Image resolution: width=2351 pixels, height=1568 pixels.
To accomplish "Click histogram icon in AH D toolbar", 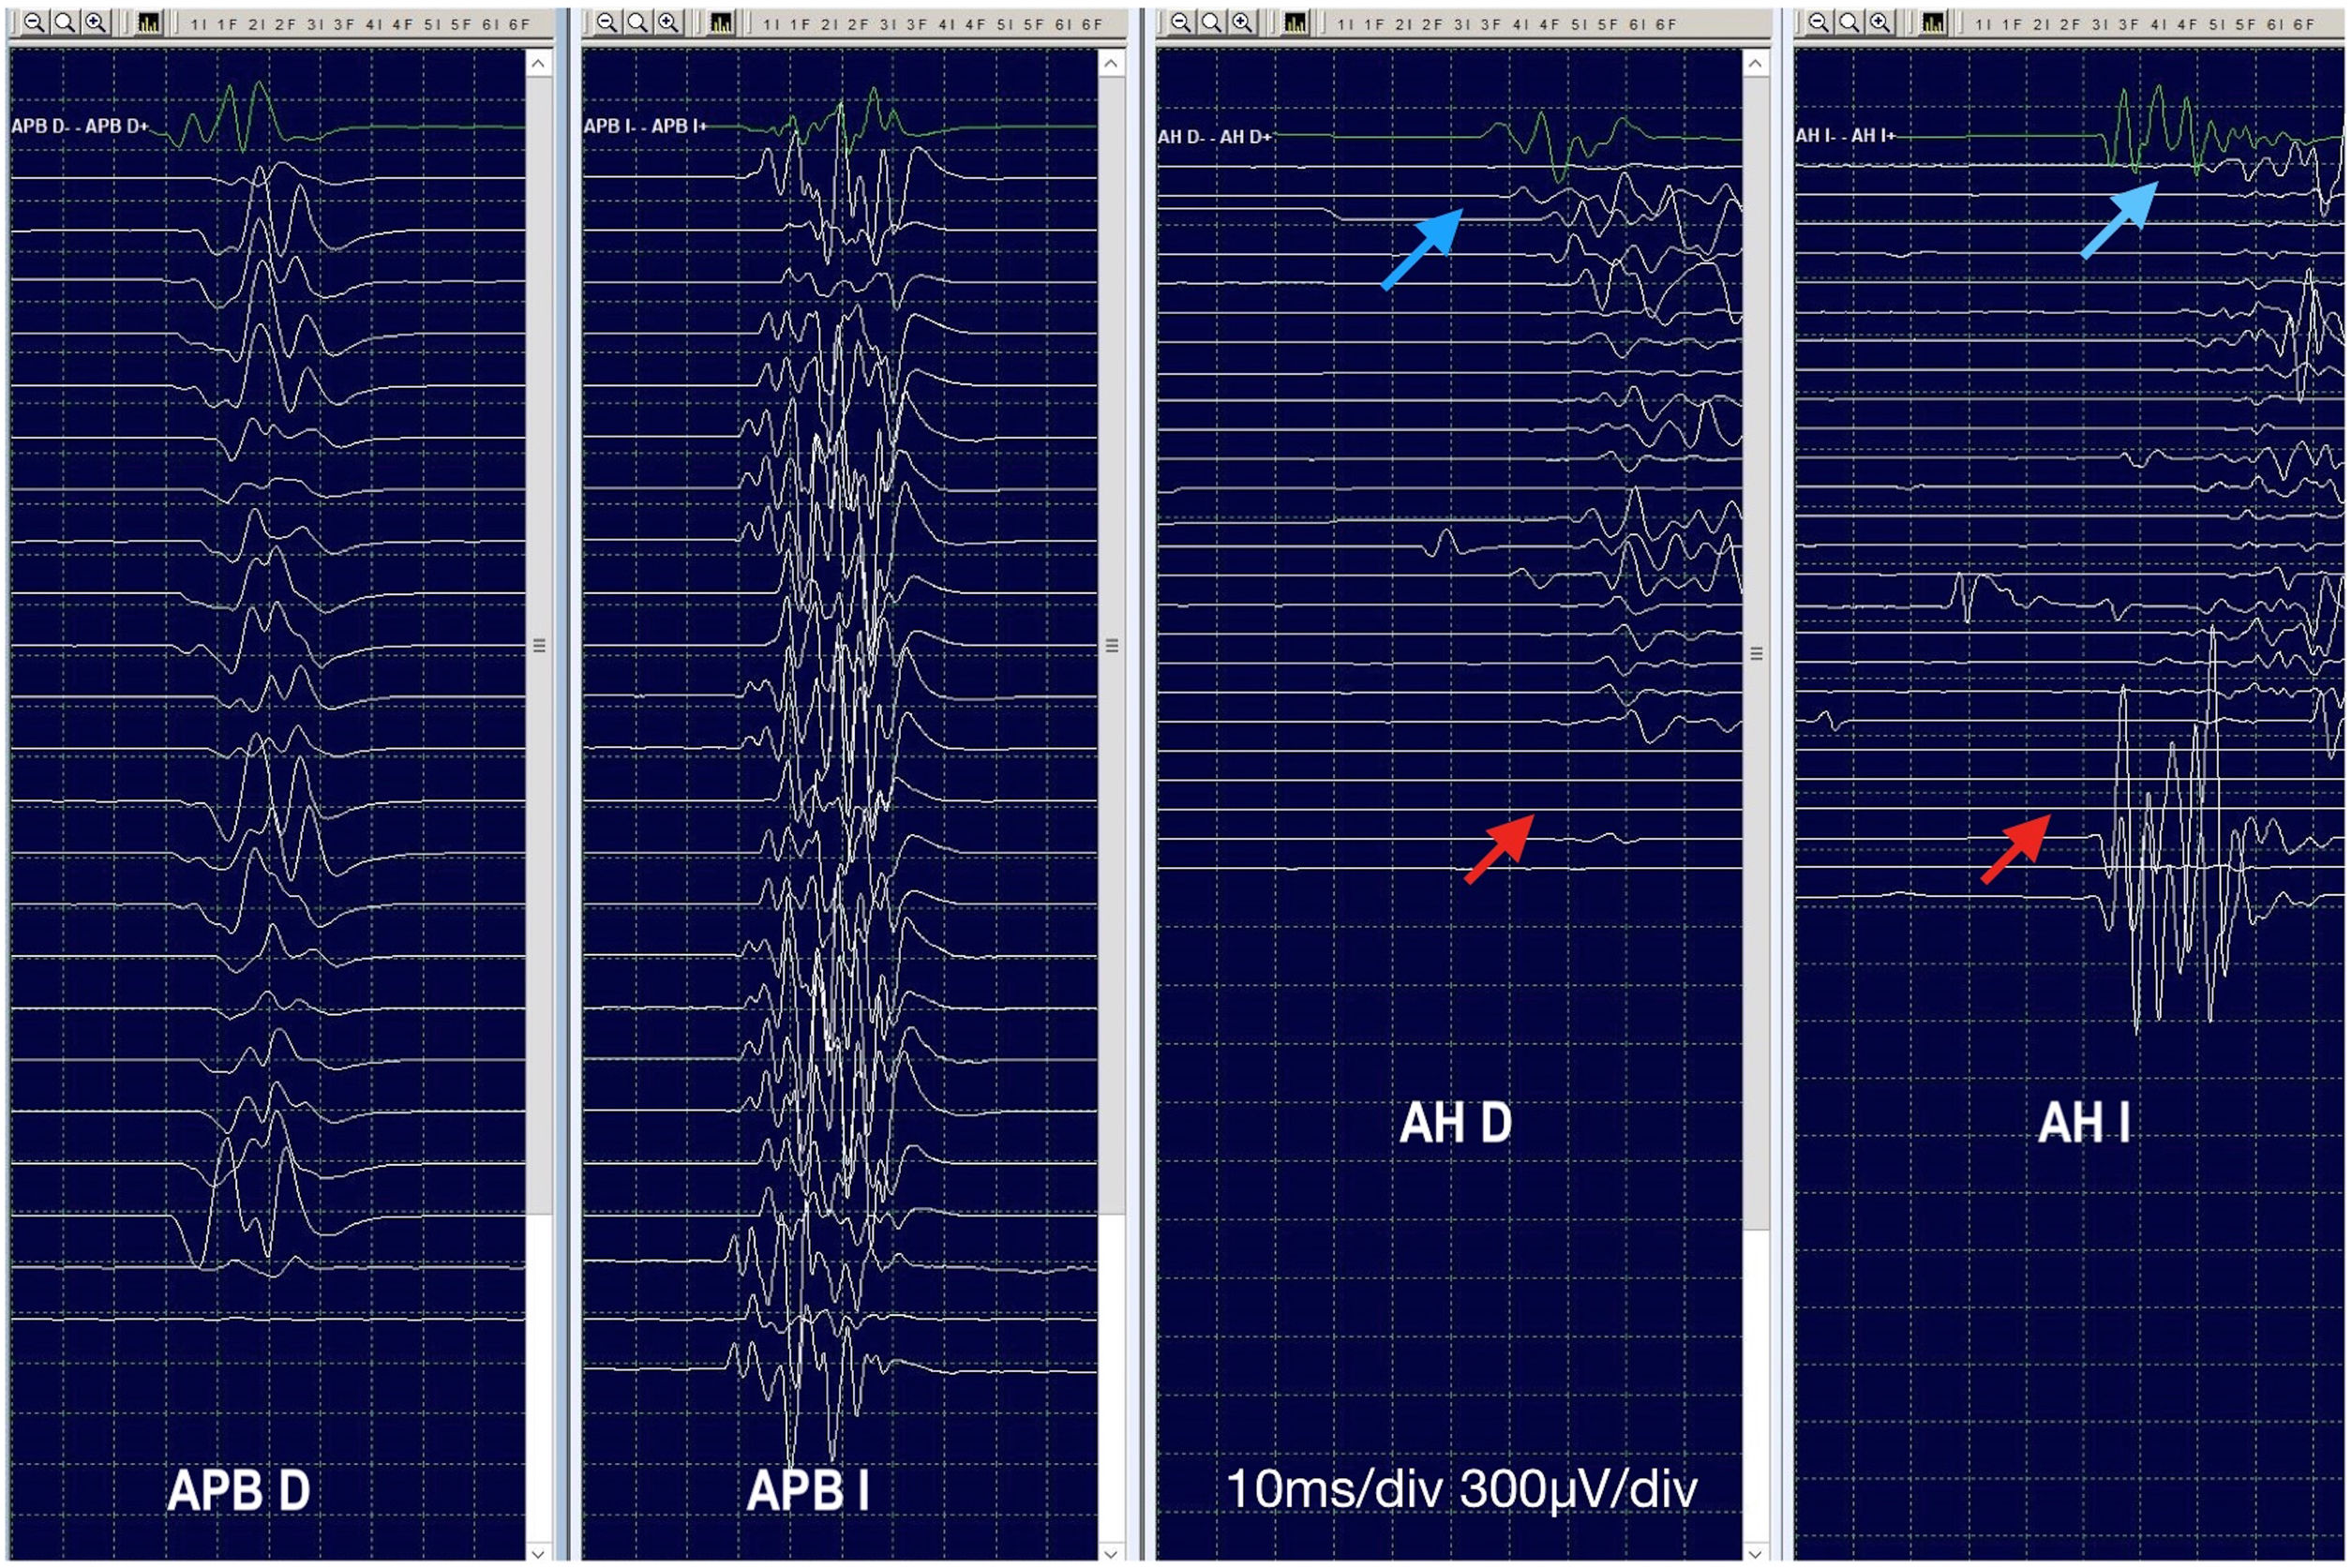I will point(1295,22).
